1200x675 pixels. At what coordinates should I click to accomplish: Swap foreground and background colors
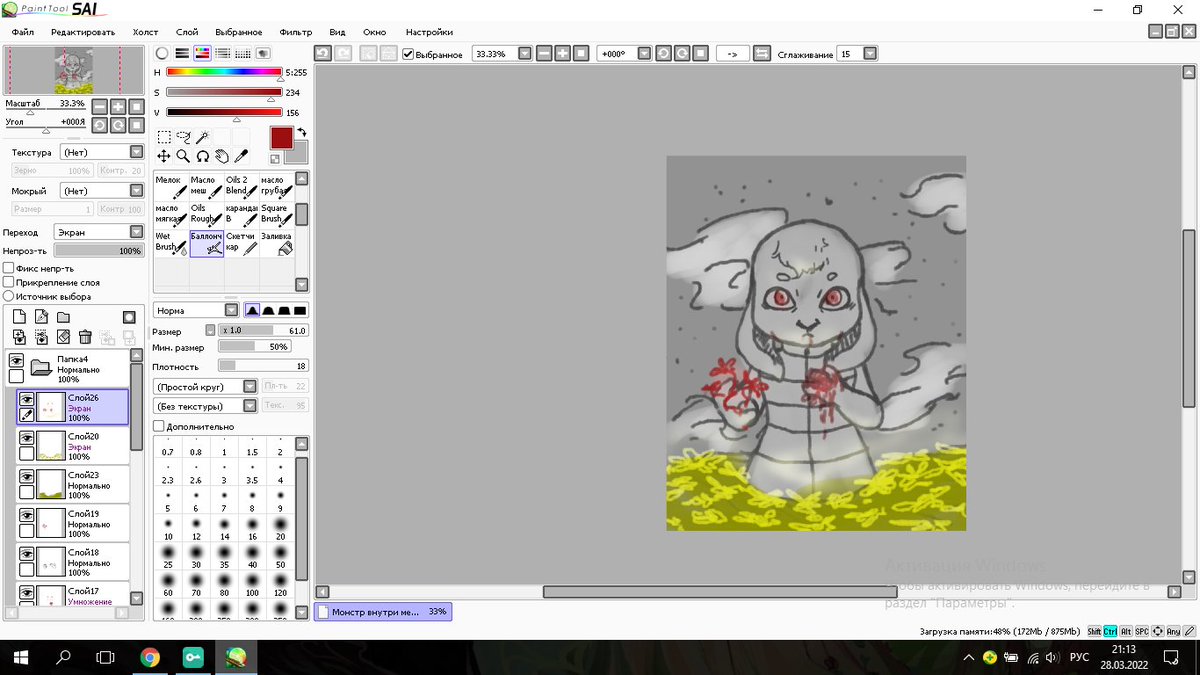(302, 132)
